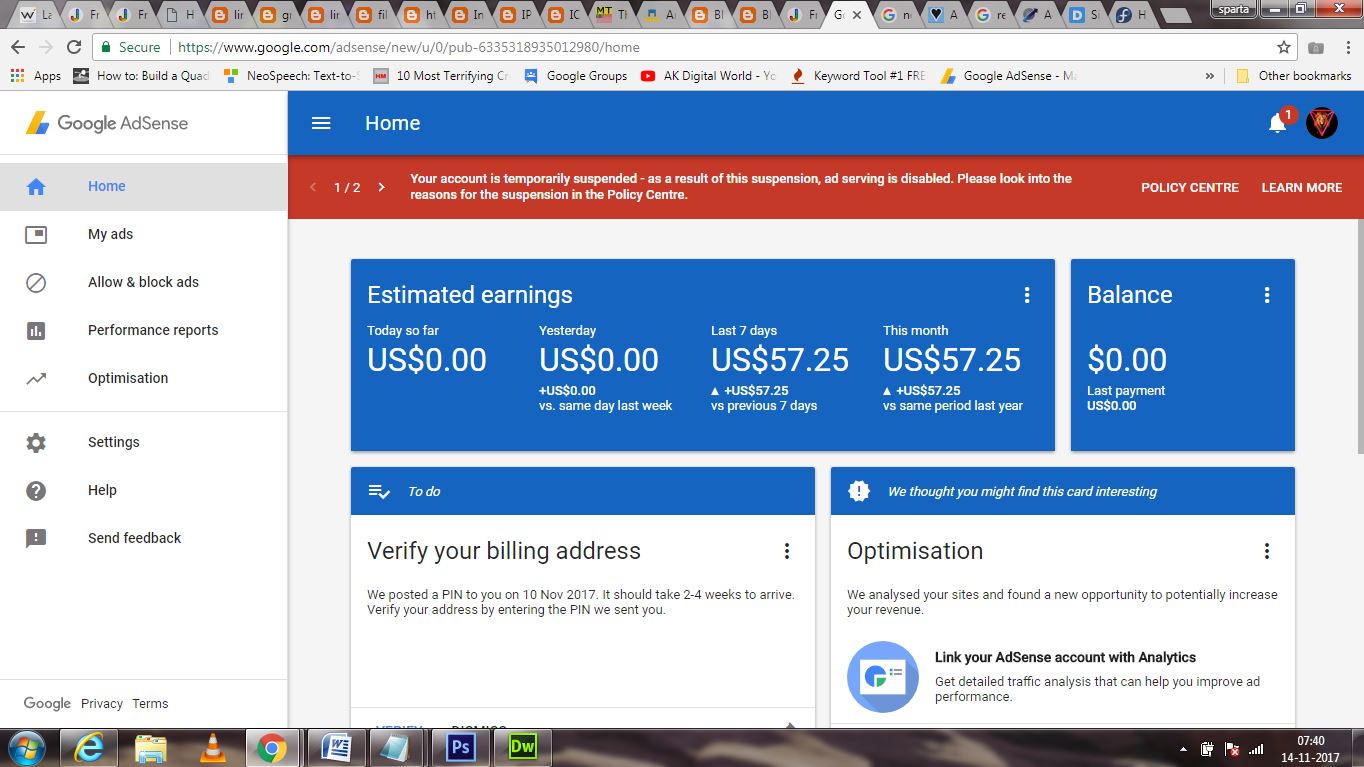This screenshot has width=1364, height=767.
Task: Open Dreamweaver from the taskbar
Action: [x=523, y=747]
